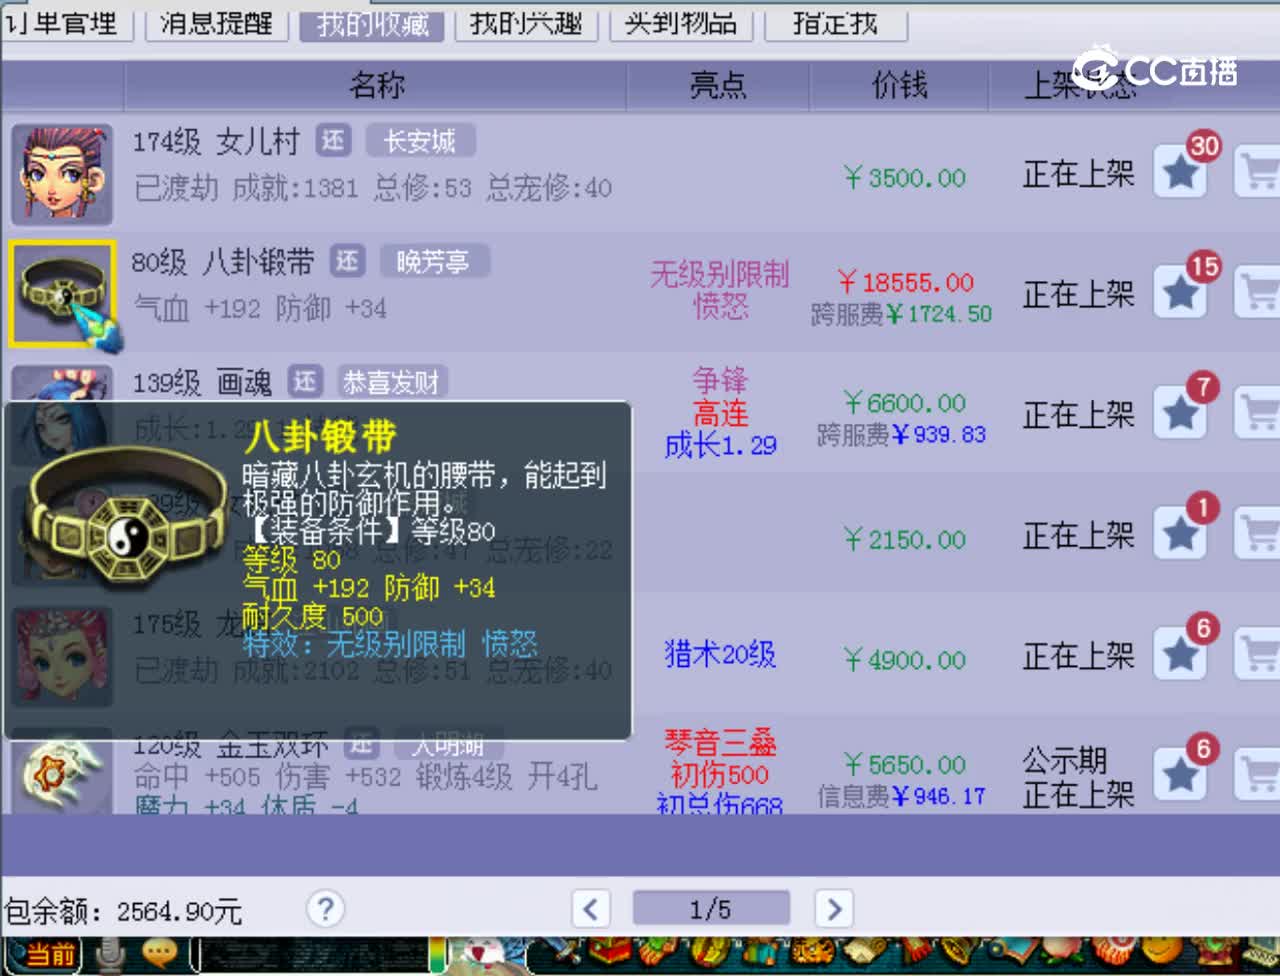The width and height of the screenshot is (1280, 976).
Task: Sort by 亮点 column header
Action: coord(718,85)
